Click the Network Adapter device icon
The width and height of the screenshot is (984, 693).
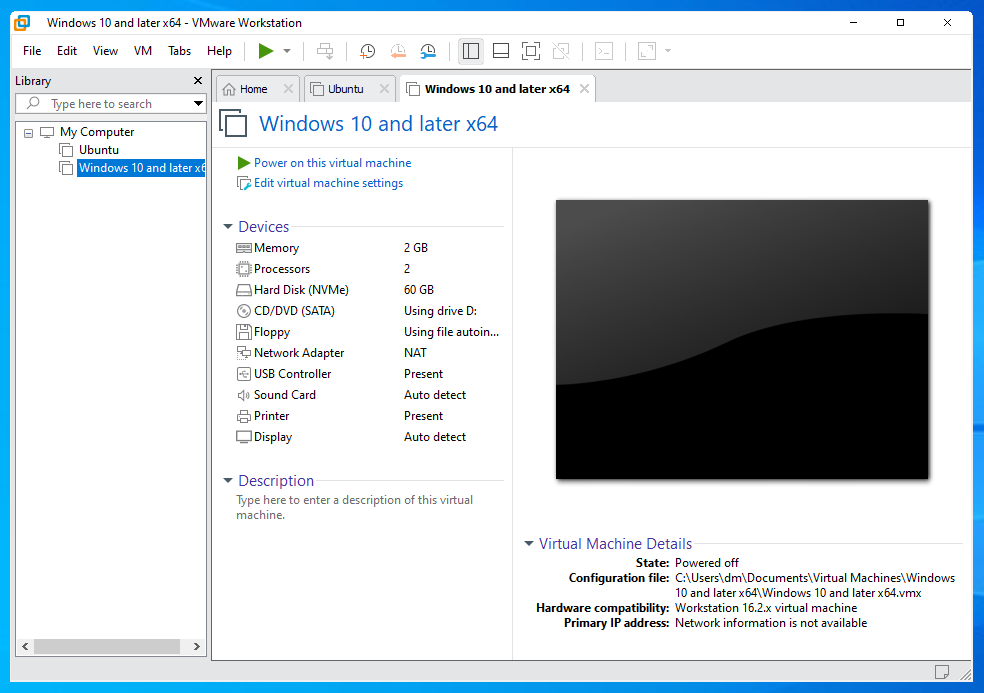(243, 353)
